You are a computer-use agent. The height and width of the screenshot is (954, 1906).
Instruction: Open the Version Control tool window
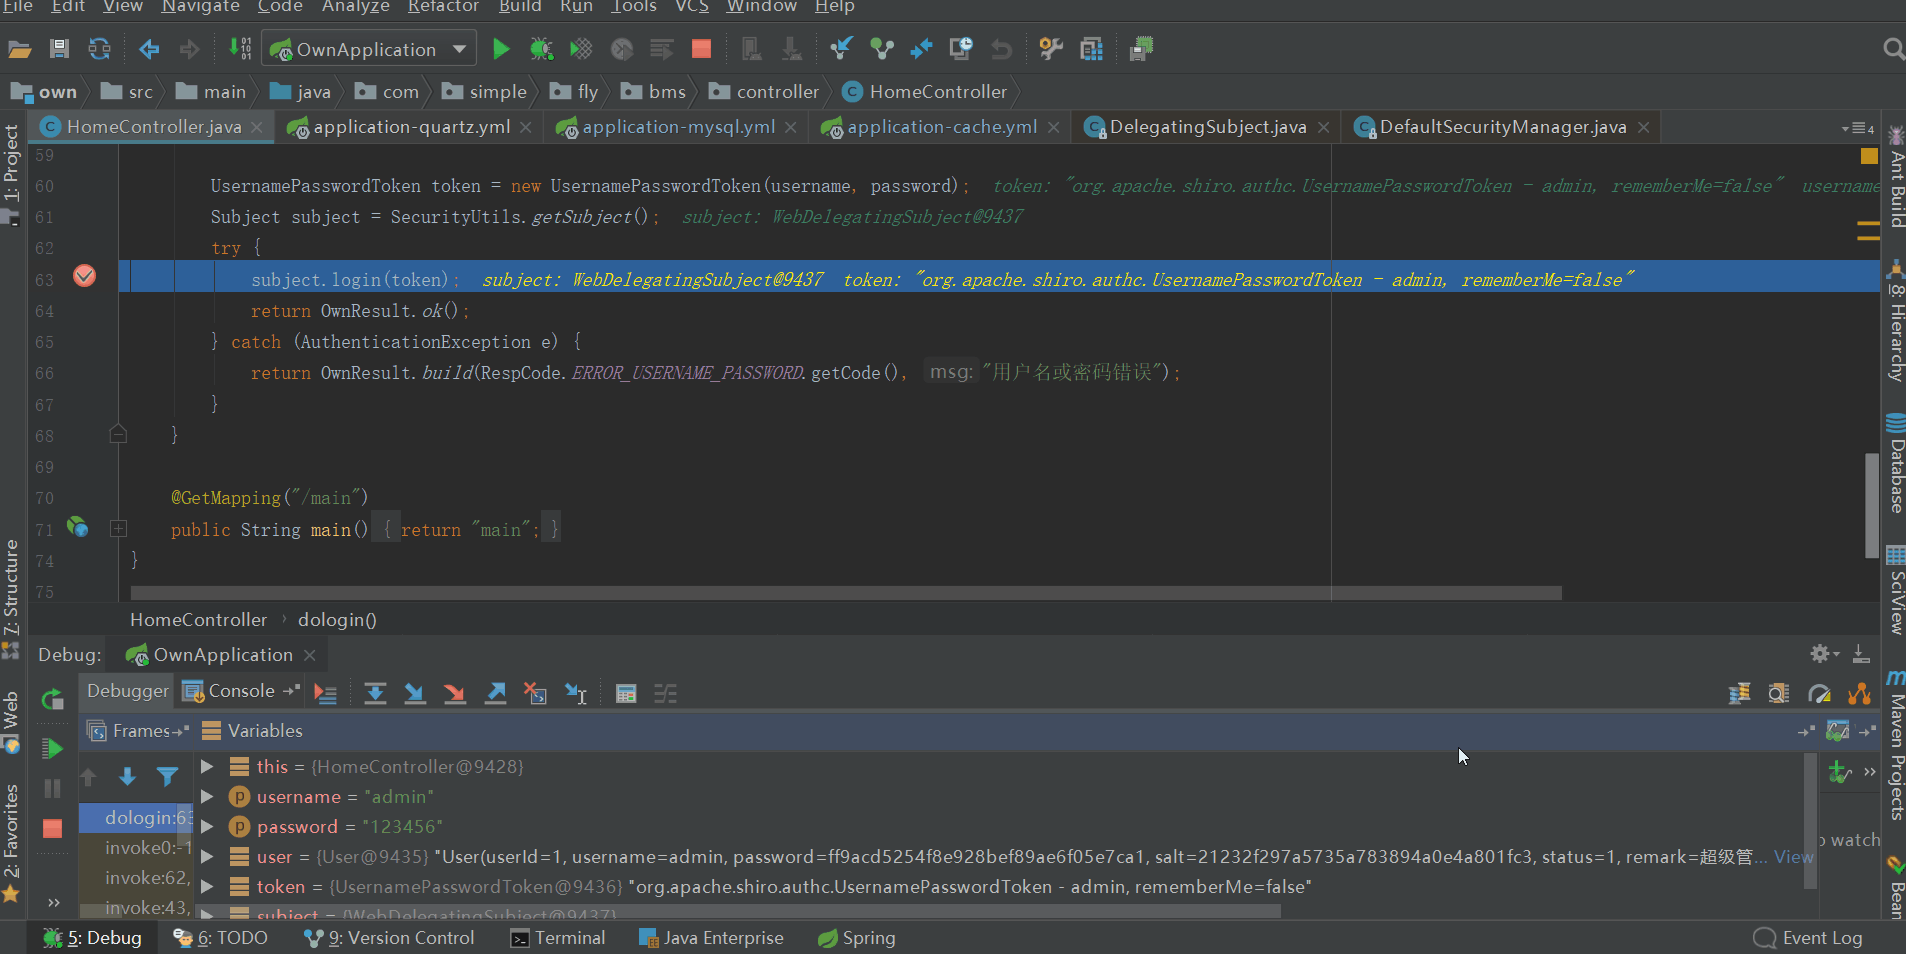pos(389,938)
